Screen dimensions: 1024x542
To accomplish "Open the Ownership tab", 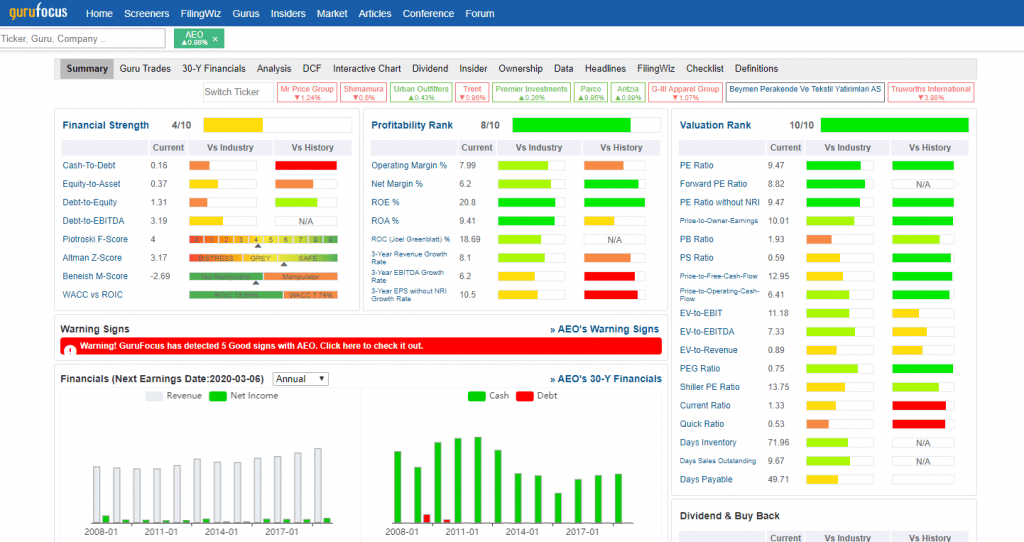I will [520, 69].
